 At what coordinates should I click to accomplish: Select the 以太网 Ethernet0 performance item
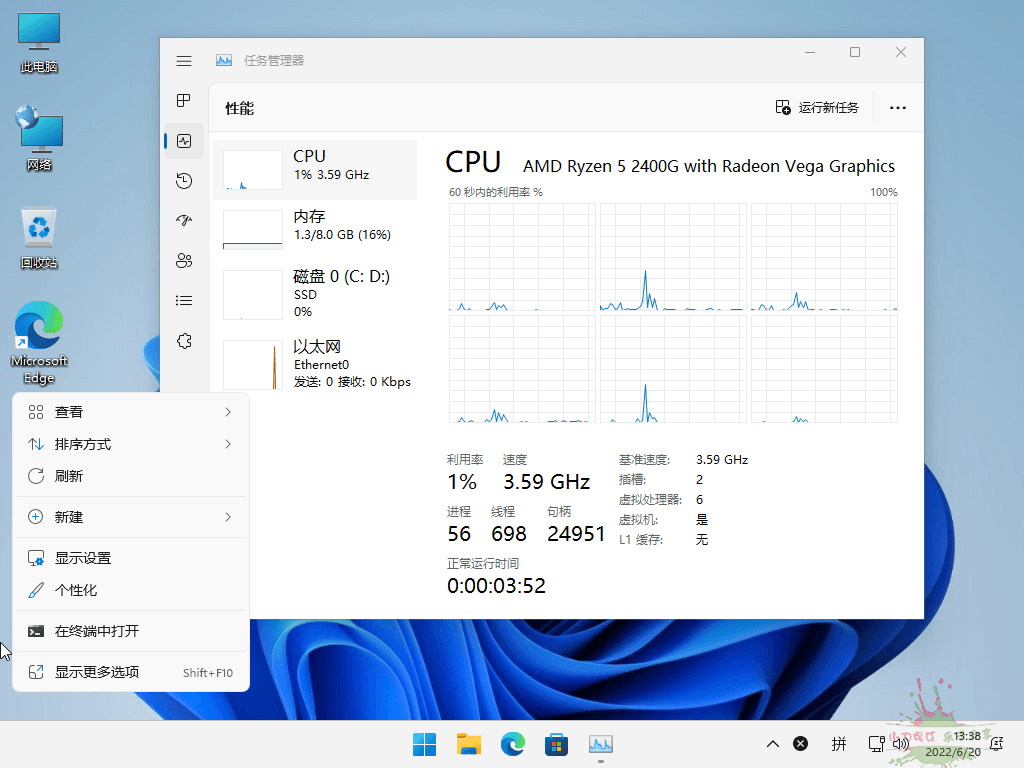tap(314, 362)
